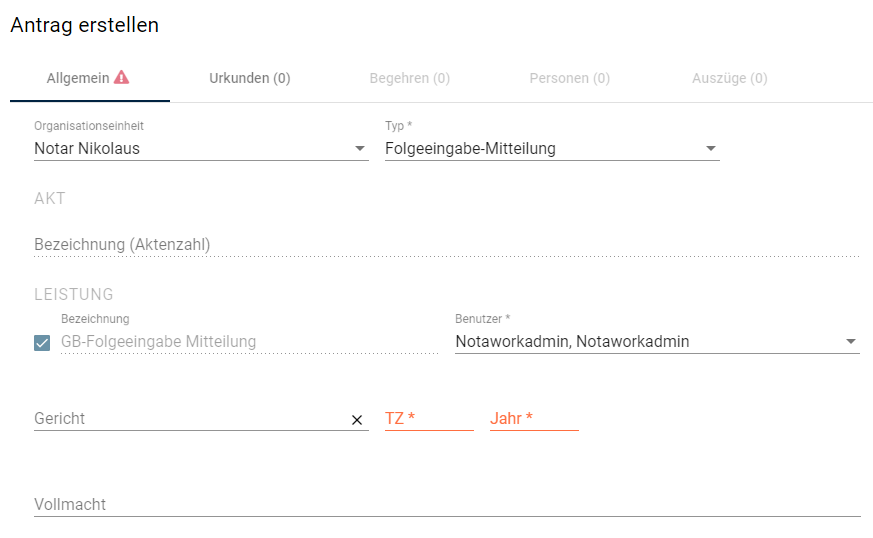Click the Bezeichnung (Aktenzahl) field
The image size is (873, 538).
click(x=447, y=245)
